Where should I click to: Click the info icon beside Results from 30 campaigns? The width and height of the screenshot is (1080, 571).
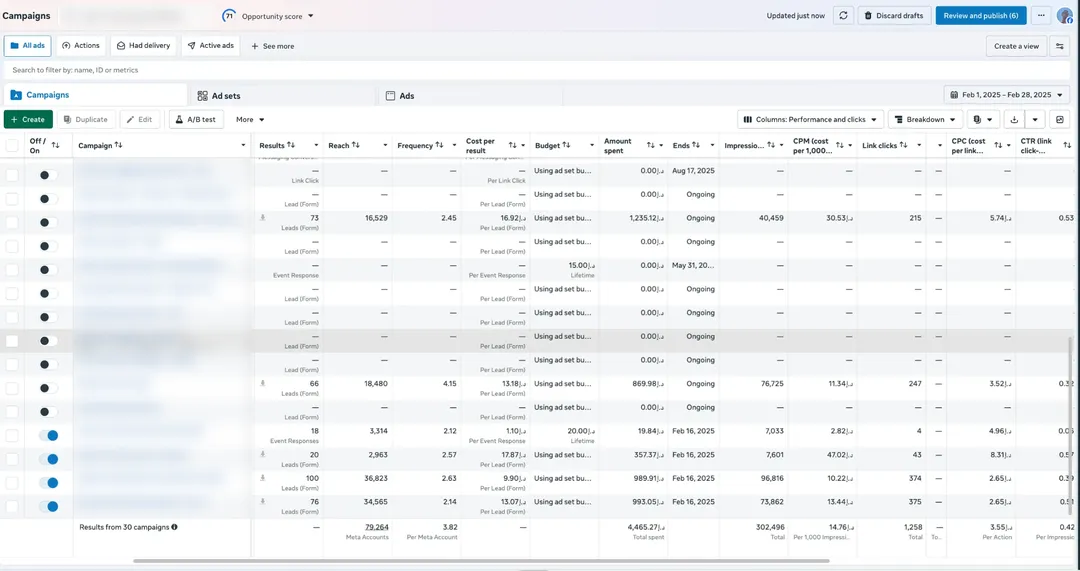click(174, 527)
